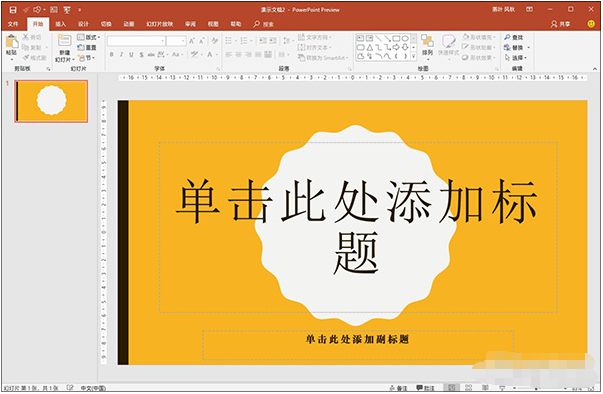Image resolution: width=603 pixels, height=394 pixels.
Task: Expand the shapes gallery more arrow
Action: pyautogui.click(x=414, y=57)
